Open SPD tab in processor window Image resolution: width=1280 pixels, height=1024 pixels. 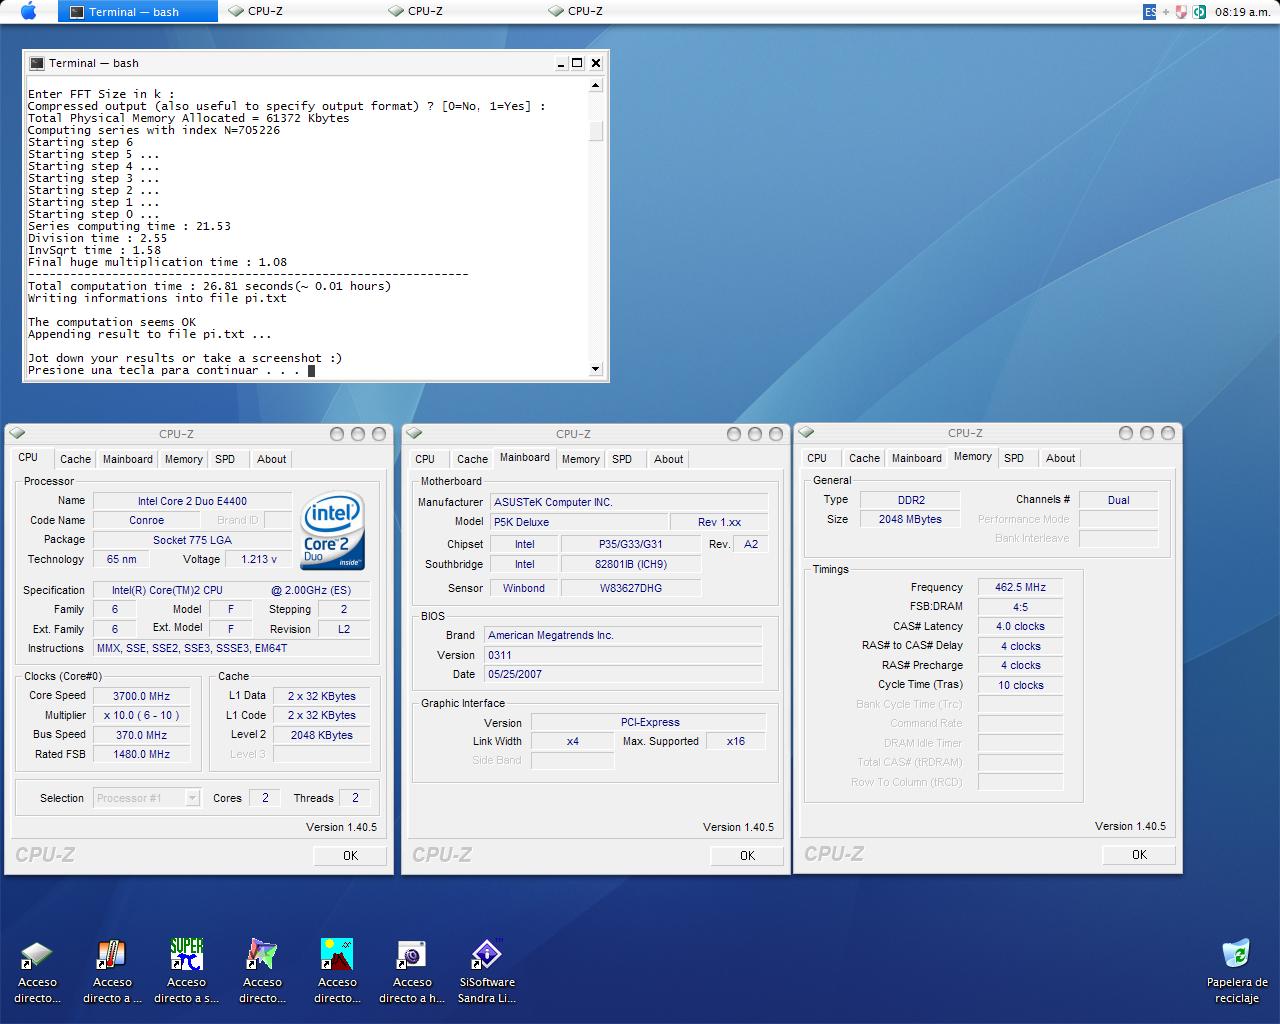click(225, 459)
